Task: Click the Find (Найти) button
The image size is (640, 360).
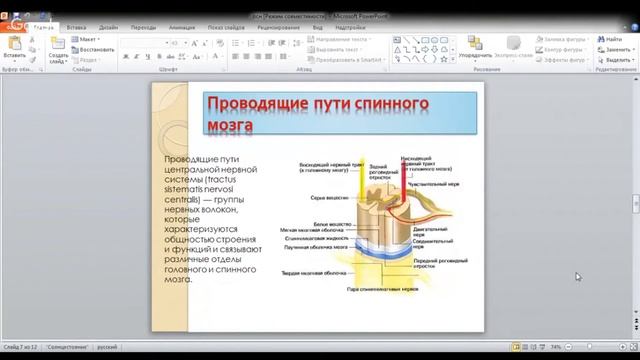Action: 610,39
